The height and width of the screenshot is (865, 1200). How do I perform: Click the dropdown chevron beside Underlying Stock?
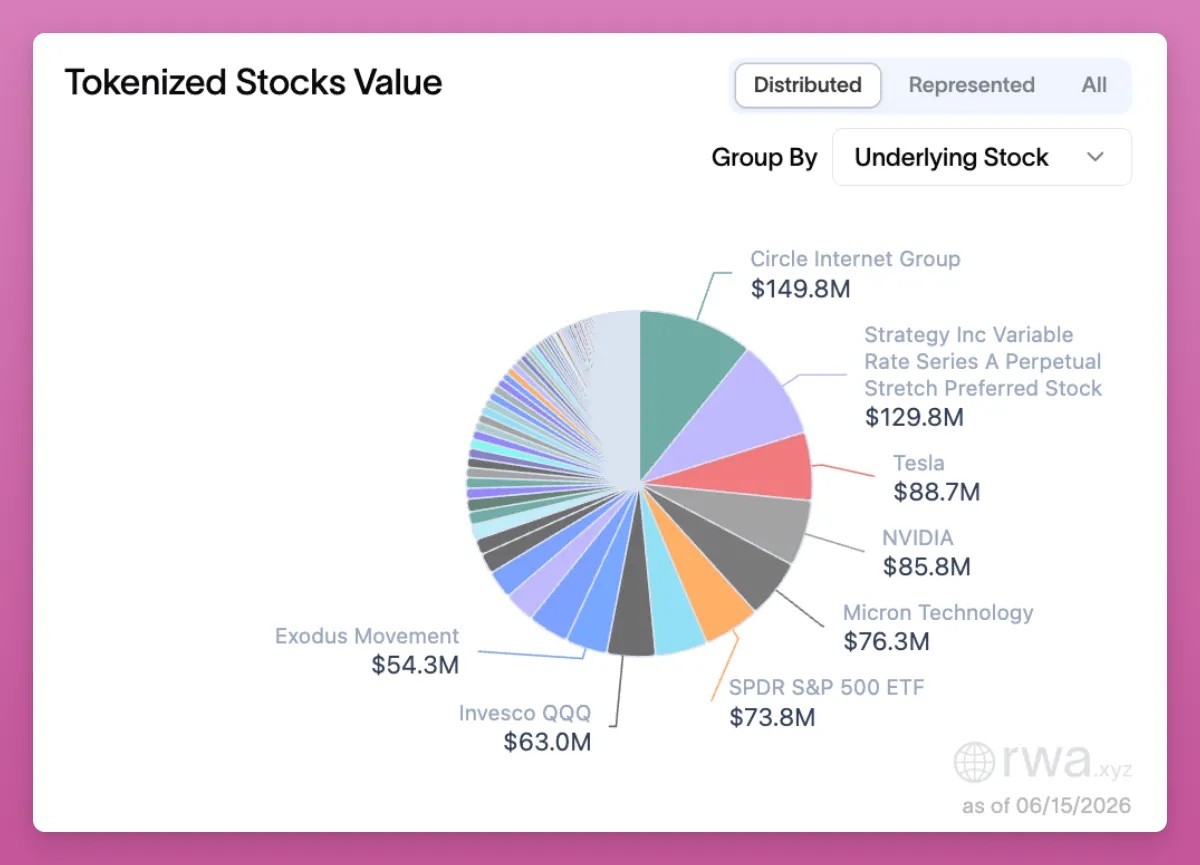1095,157
